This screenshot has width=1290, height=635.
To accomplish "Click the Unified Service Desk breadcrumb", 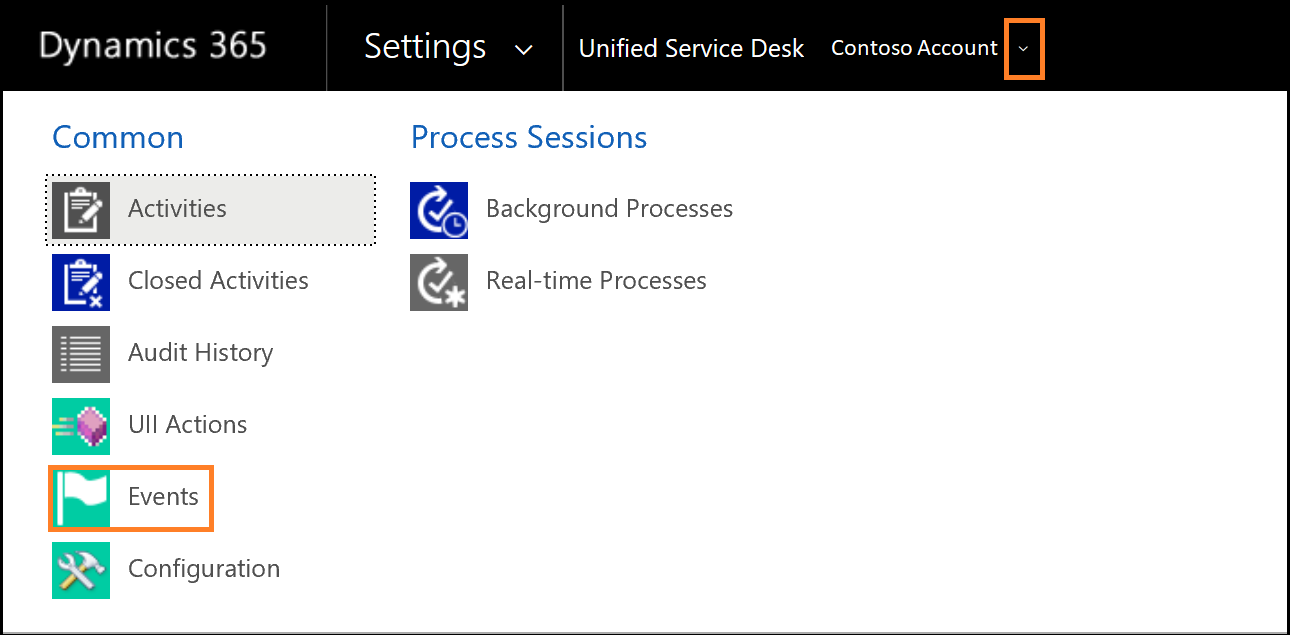I will 691,47.
